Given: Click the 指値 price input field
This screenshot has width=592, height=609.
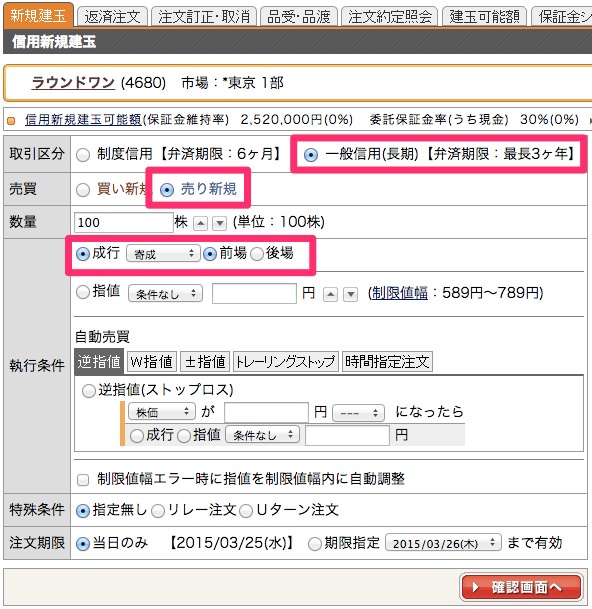Looking at the screenshot, I should [254, 293].
